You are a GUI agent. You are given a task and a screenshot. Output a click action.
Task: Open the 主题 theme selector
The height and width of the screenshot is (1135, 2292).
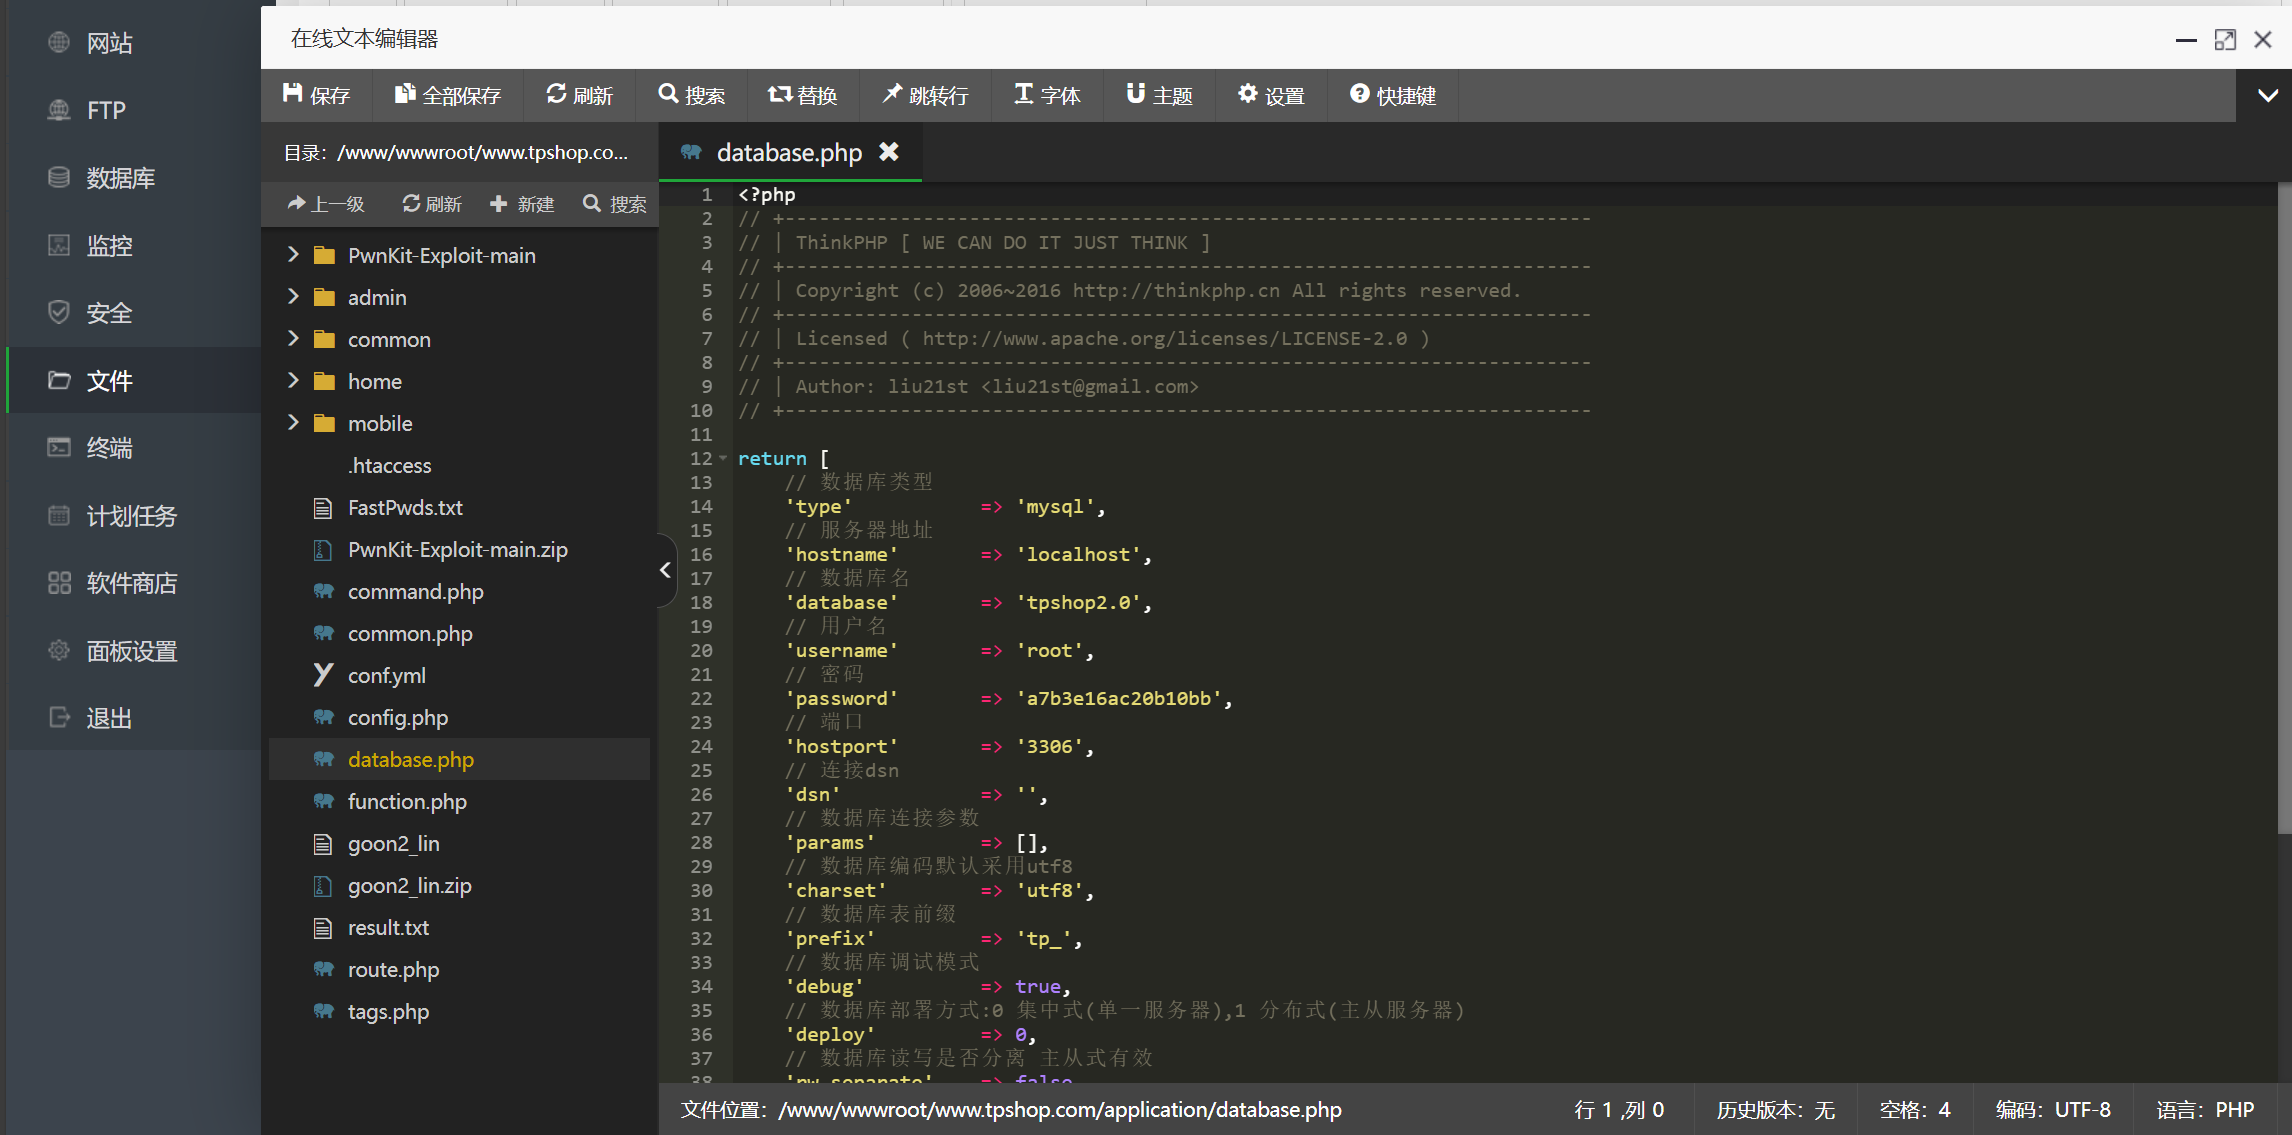pyautogui.click(x=1159, y=95)
